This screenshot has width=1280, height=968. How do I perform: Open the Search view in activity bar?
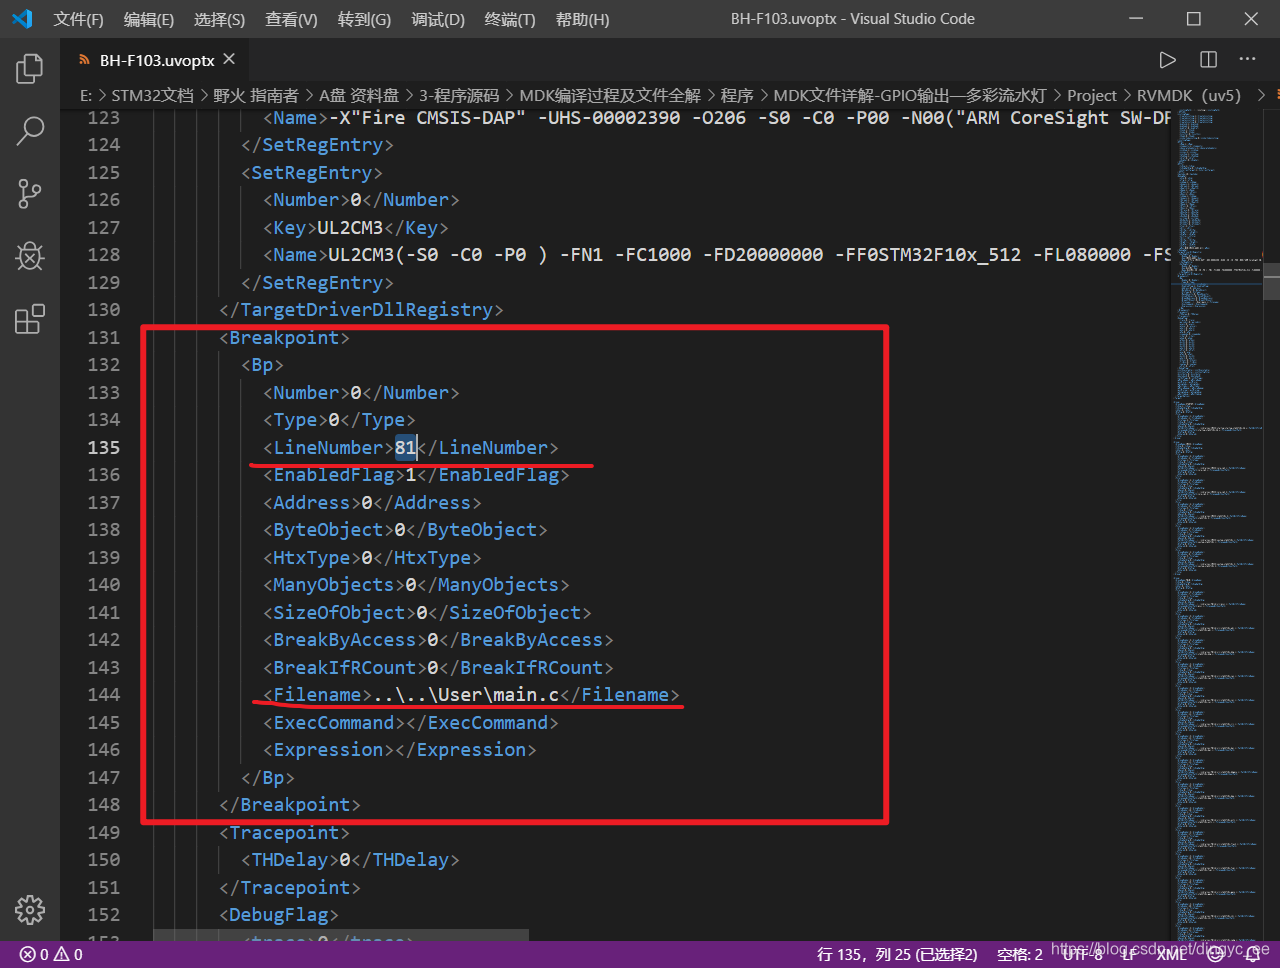30,130
